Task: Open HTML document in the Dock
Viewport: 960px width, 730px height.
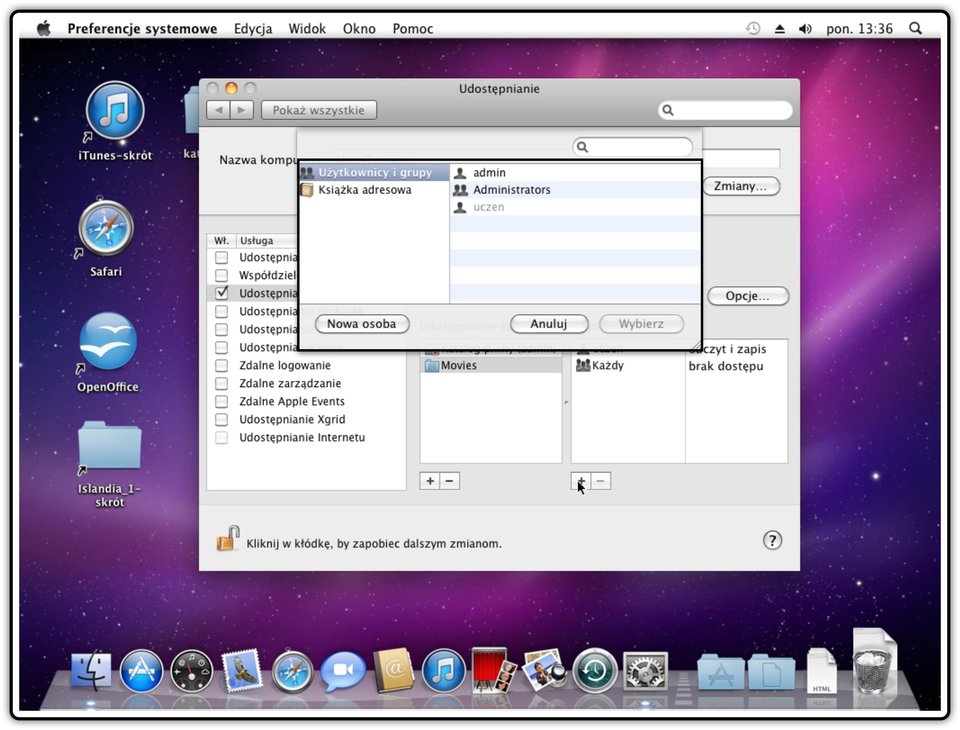Action: pos(822,671)
